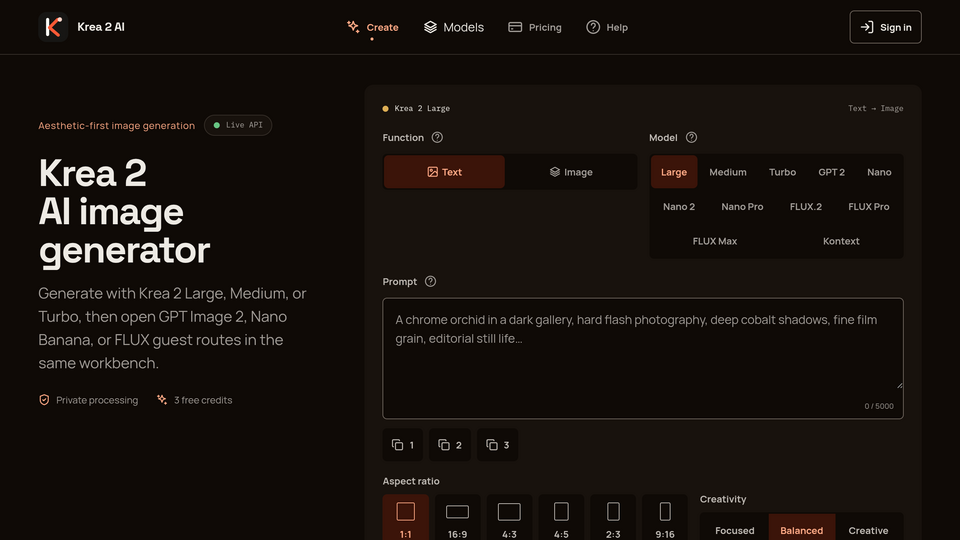Select the 2:3 aspect ratio

pos(613,519)
